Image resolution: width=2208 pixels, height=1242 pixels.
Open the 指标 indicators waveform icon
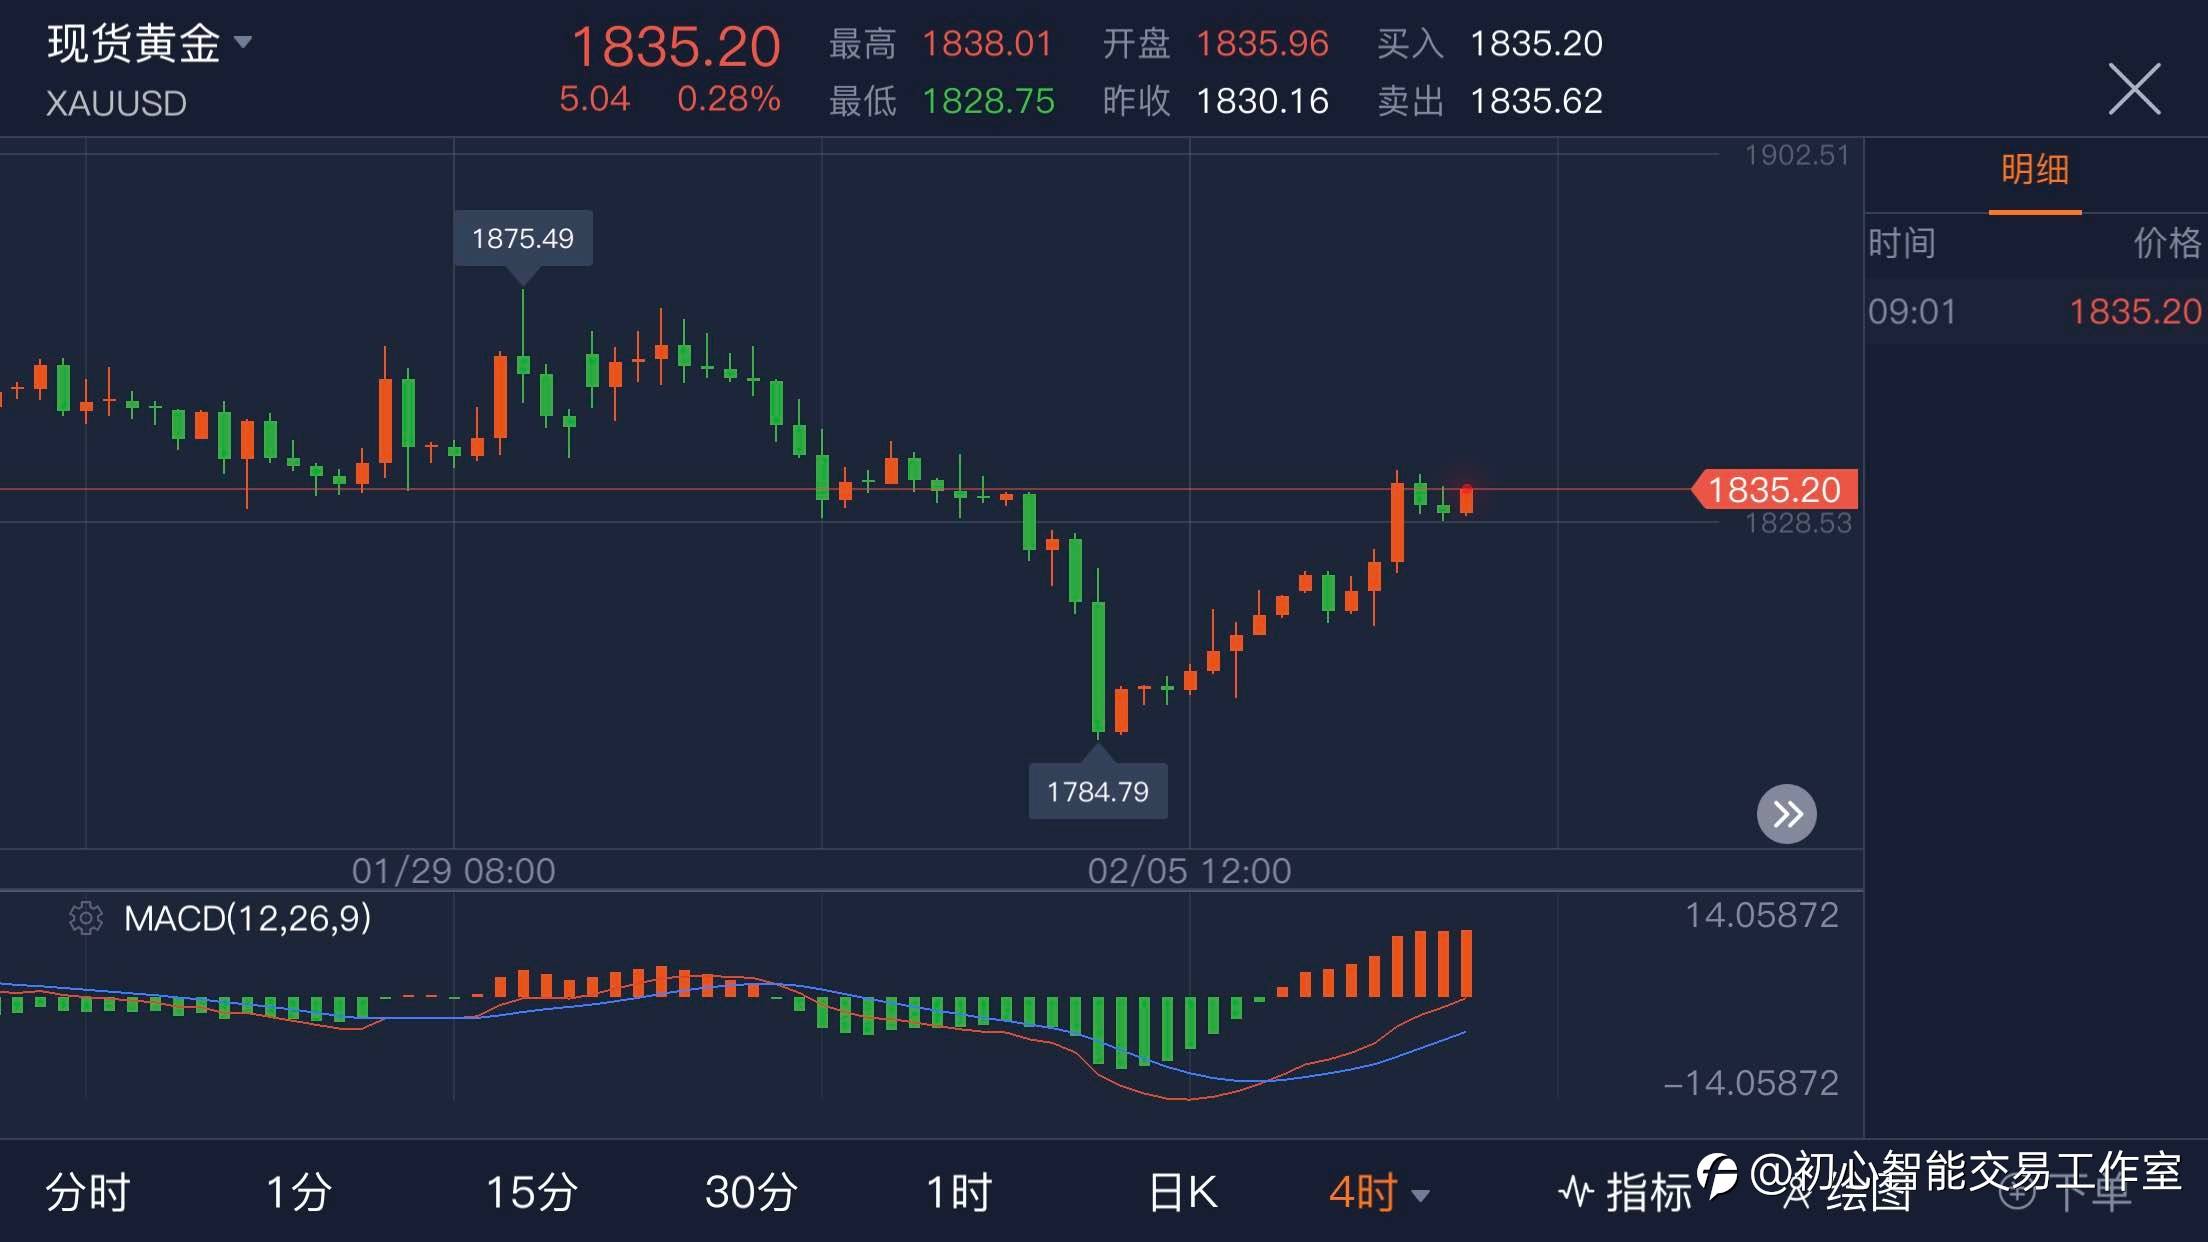coord(1577,1192)
